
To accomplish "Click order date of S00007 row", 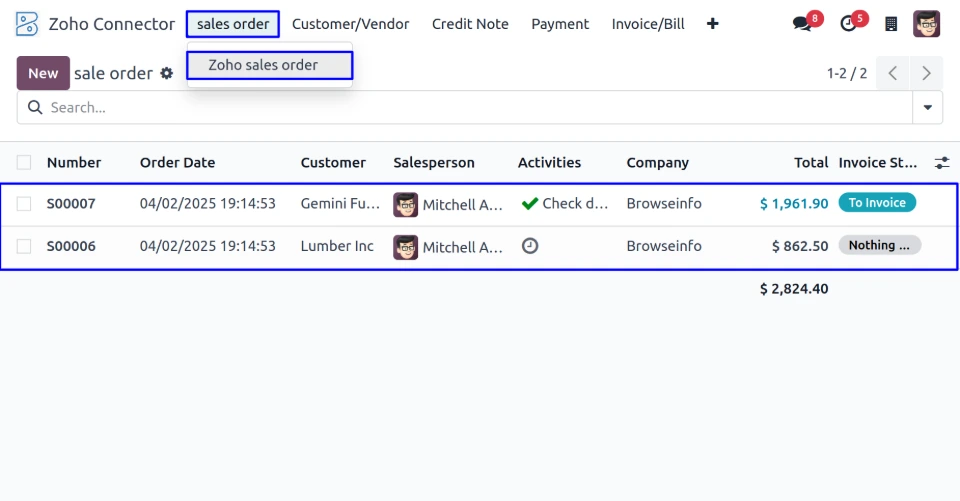I will click(x=208, y=203).
